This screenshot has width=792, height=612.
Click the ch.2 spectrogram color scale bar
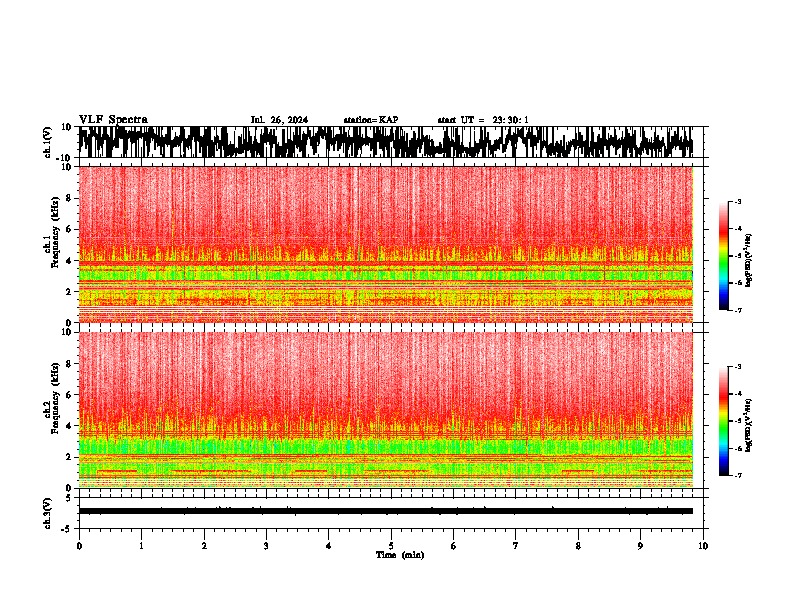point(723,421)
